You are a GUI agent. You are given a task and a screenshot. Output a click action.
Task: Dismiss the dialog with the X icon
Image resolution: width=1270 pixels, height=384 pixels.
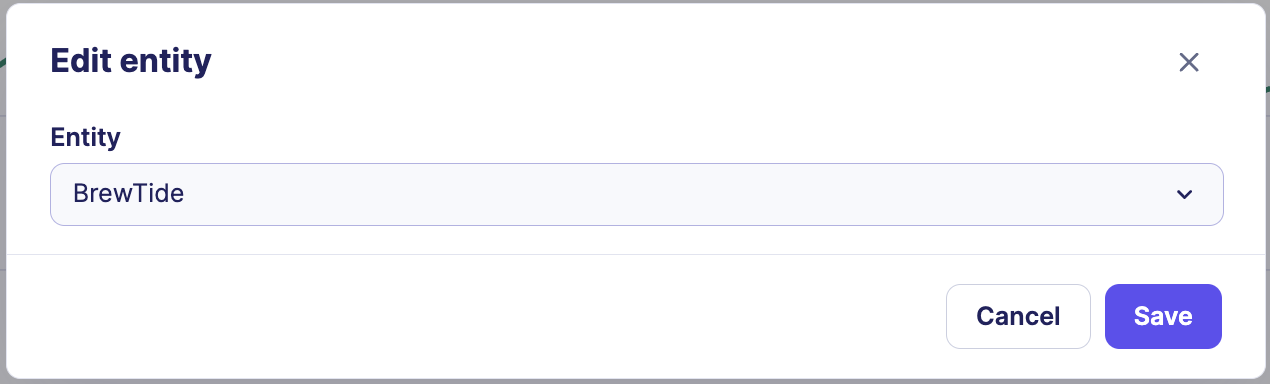click(1188, 62)
